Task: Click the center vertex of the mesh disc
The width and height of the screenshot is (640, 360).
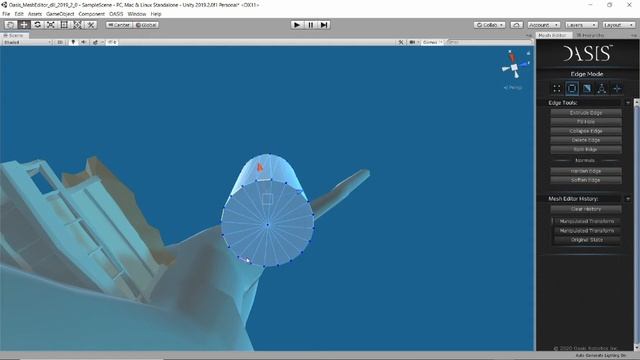Action: click(268, 224)
